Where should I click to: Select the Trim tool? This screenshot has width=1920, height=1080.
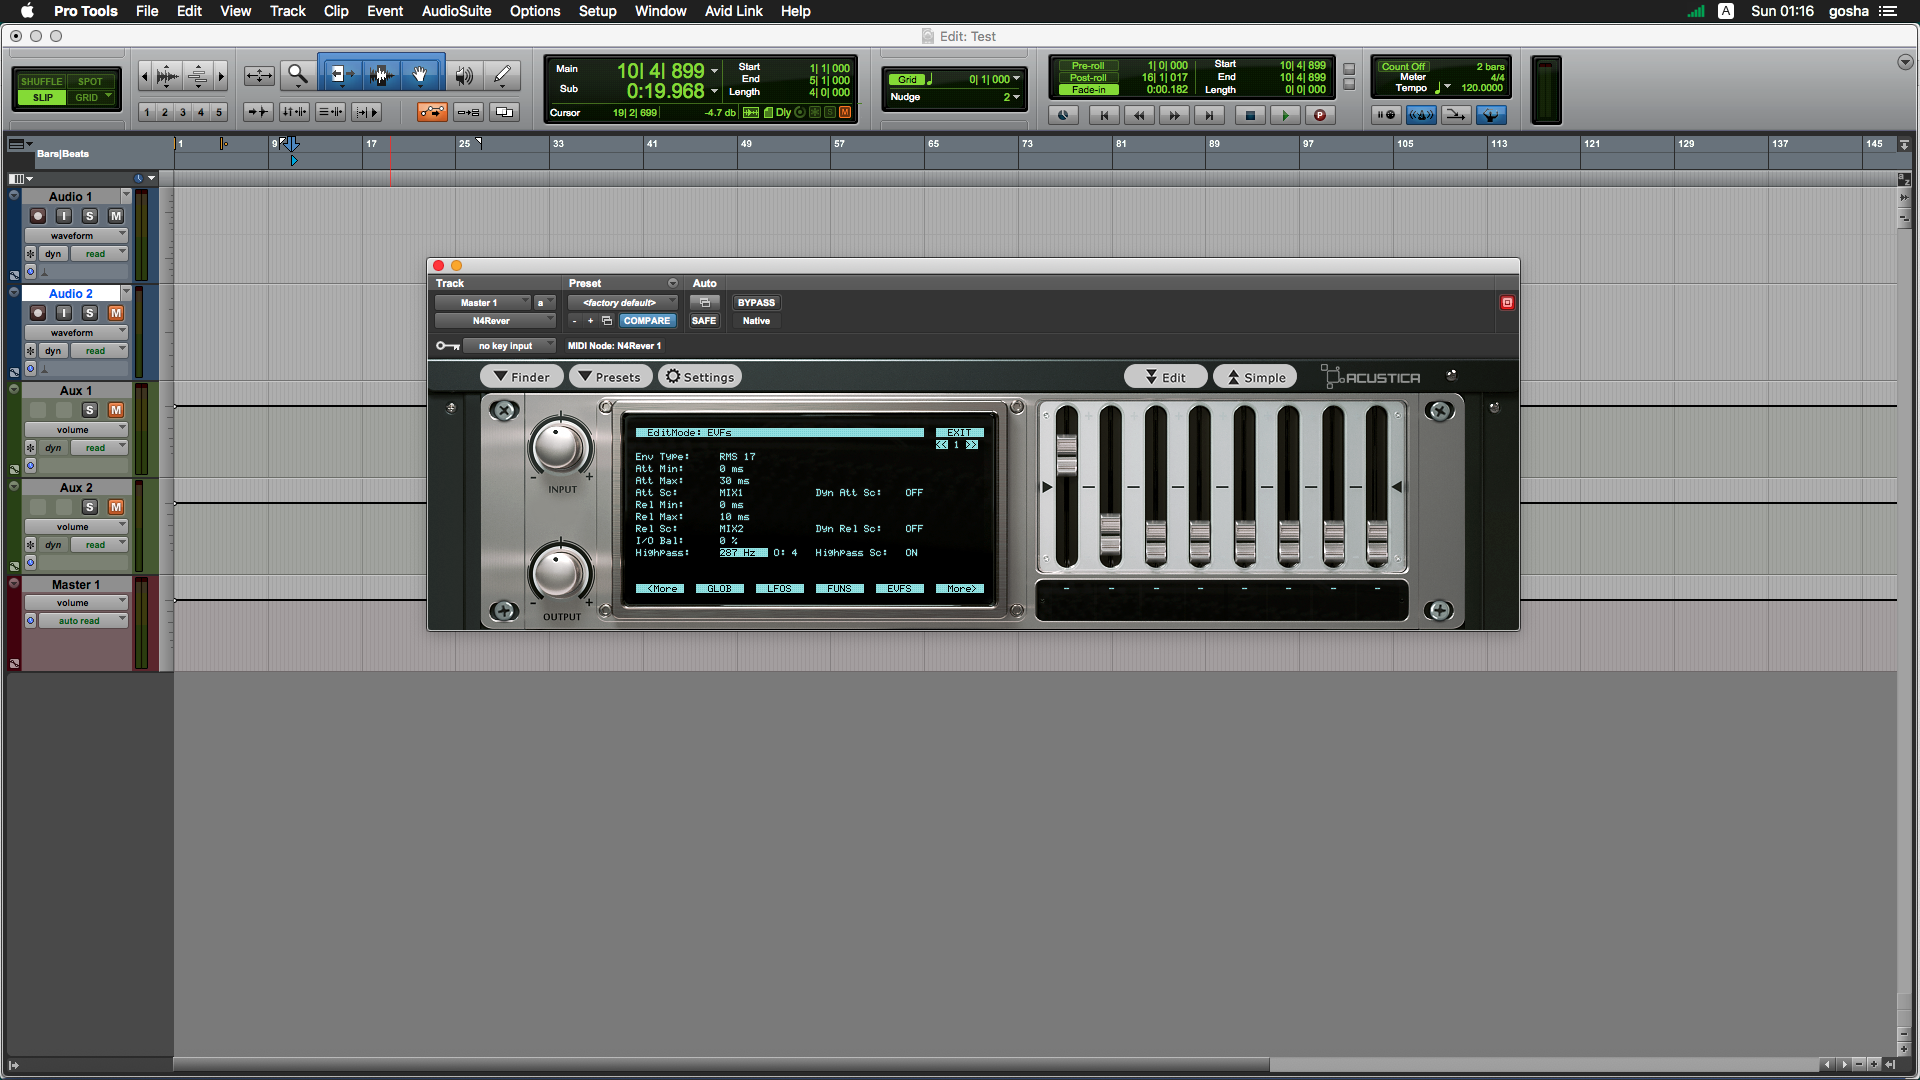[341, 75]
